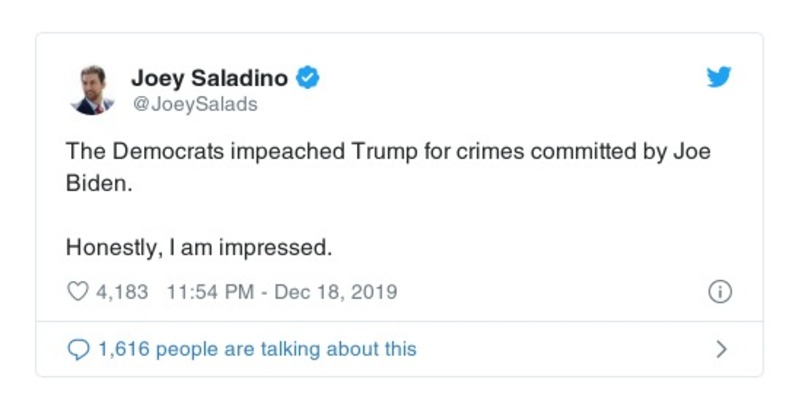
Task: Open Joey Saladino's profile picture
Action: coord(91,88)
